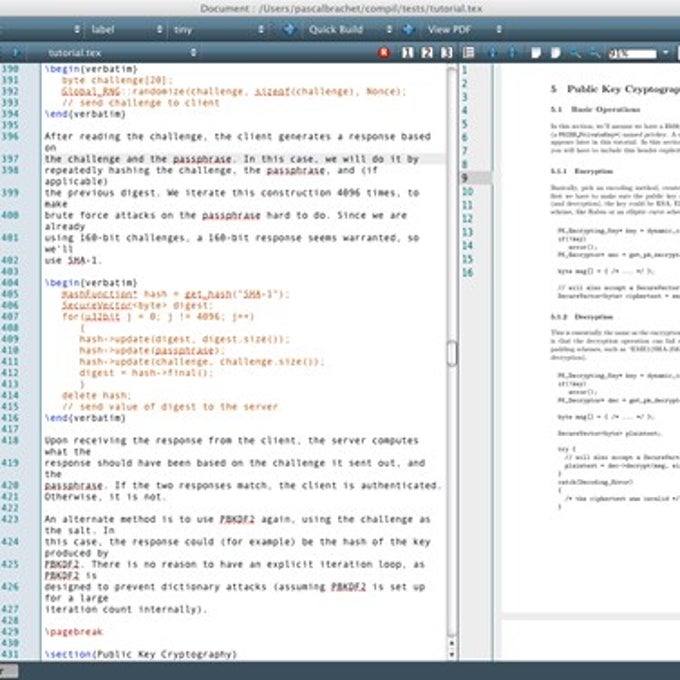Open the label dropdown
Image resolution: width=680 pixels, height=680 pixels.
pos(126,29)
